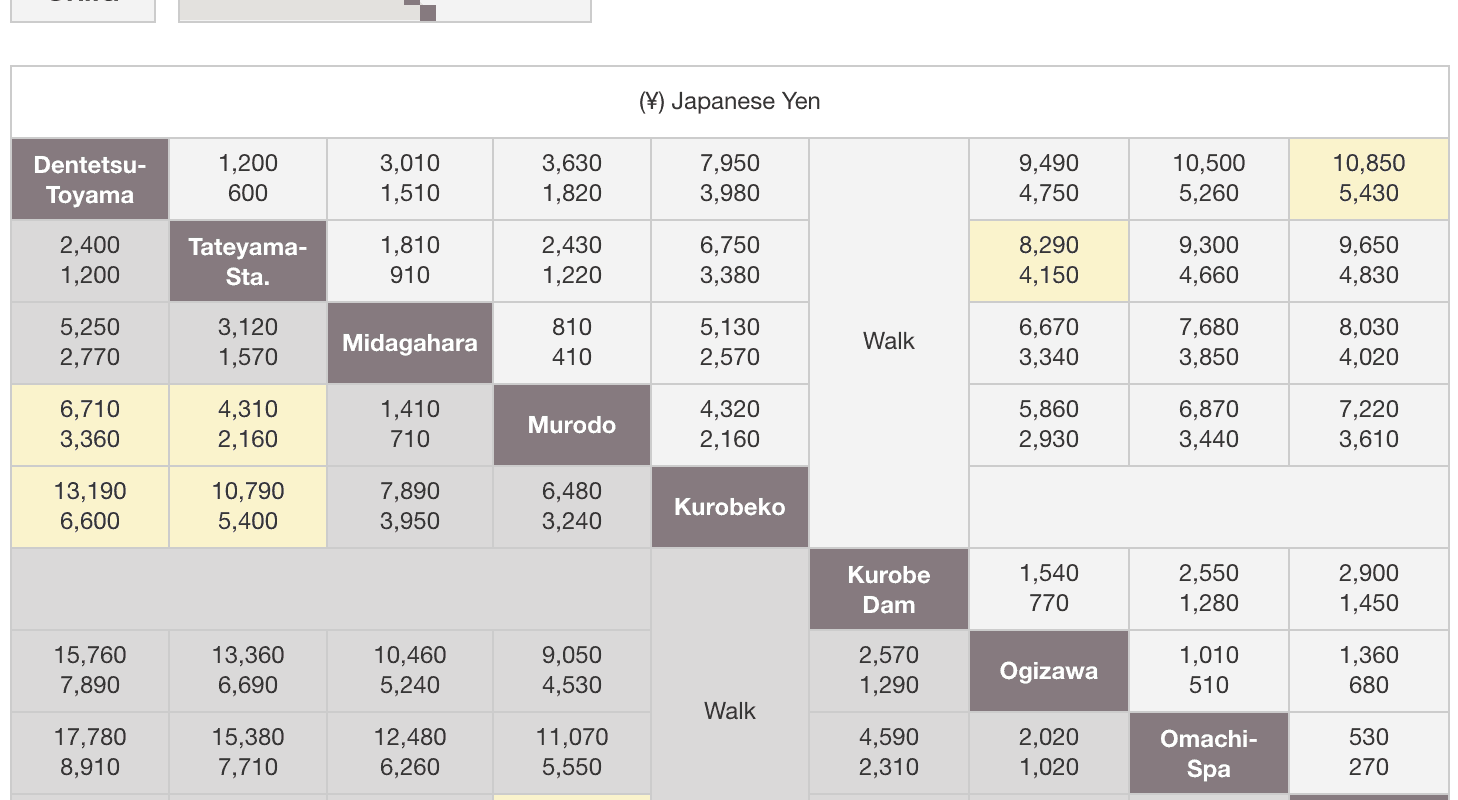This screenshot has height=800, width=1458.
Task: Select the Omachi-Spa station header
Action: click(x=1209, y=753)
